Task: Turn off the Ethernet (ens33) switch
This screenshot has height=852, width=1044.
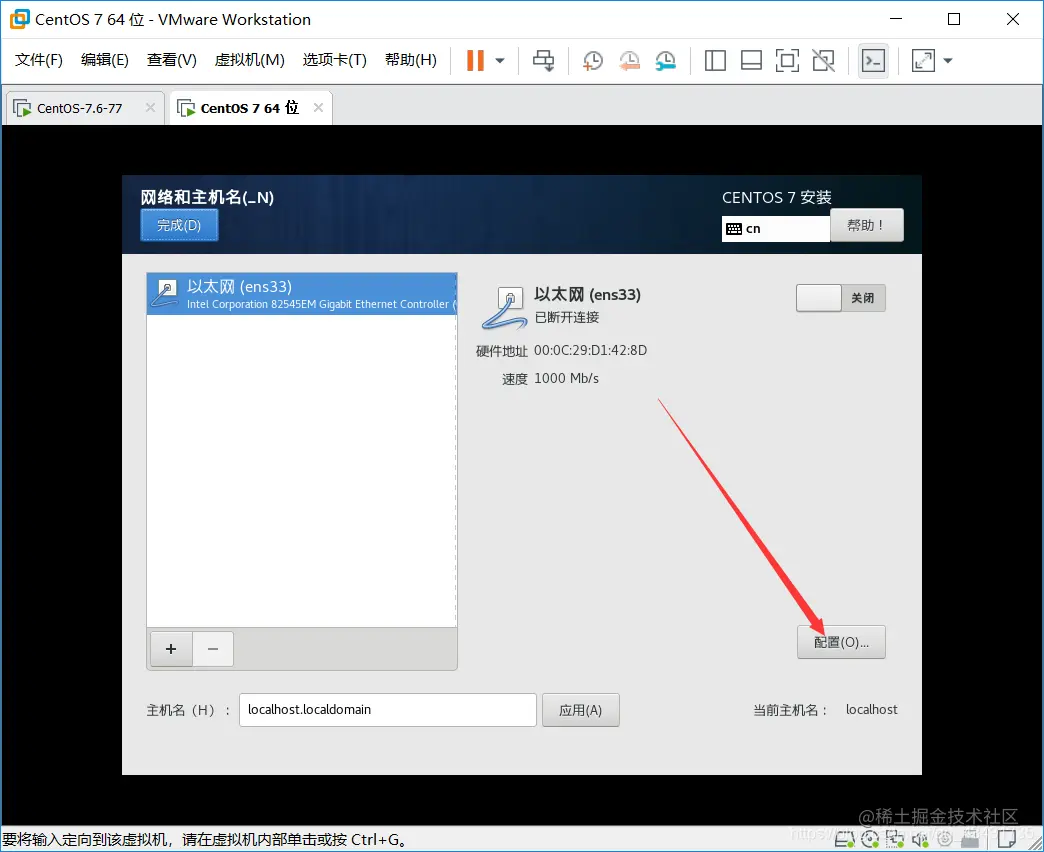Action: 840,297
